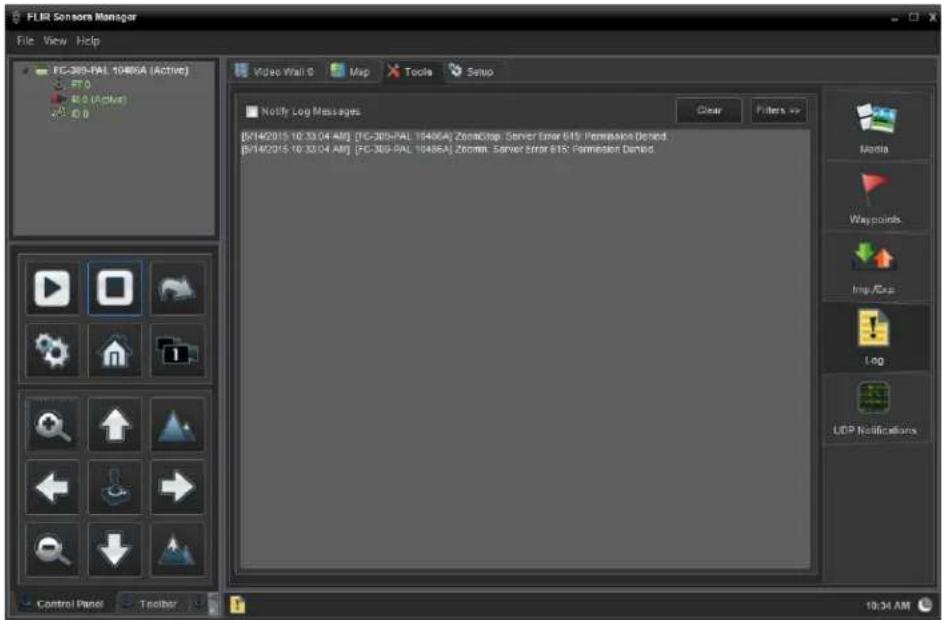Tilt camera up with the up arrow

[x=115, y=425]
